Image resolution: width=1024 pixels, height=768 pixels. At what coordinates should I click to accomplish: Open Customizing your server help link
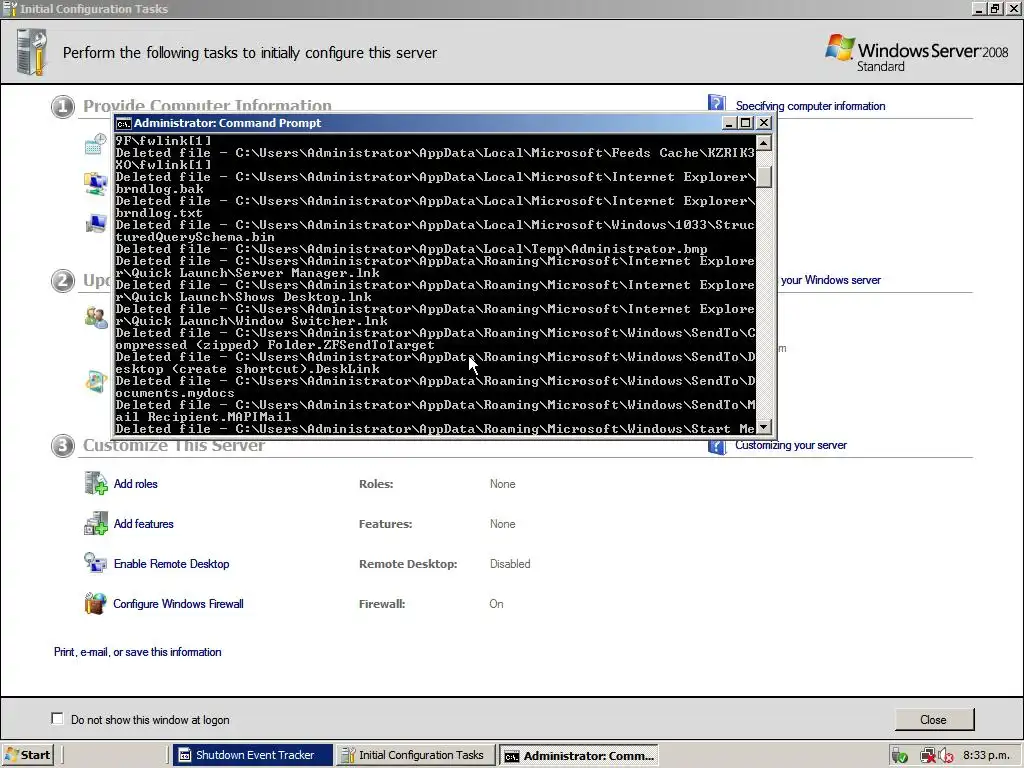click(x=791, y=445)
